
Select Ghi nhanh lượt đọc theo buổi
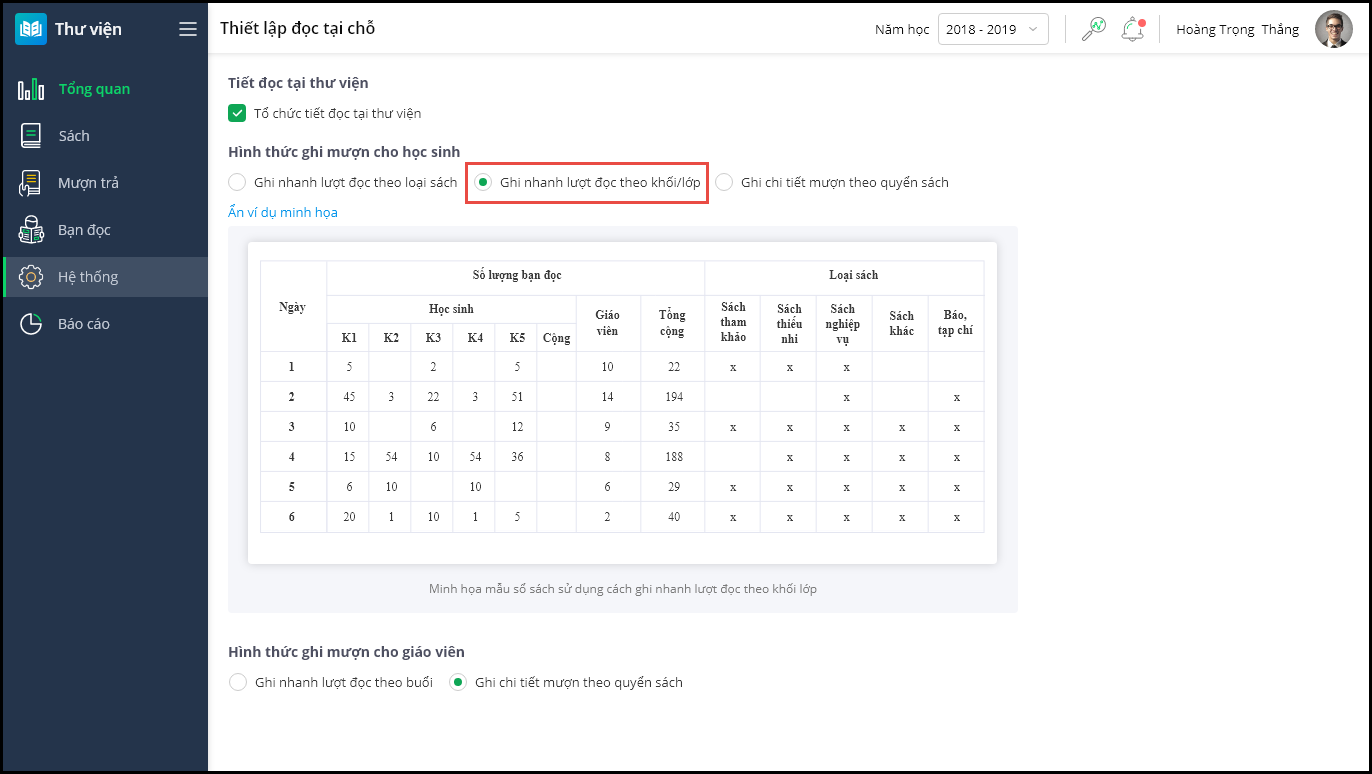click(x=237, y=682)
